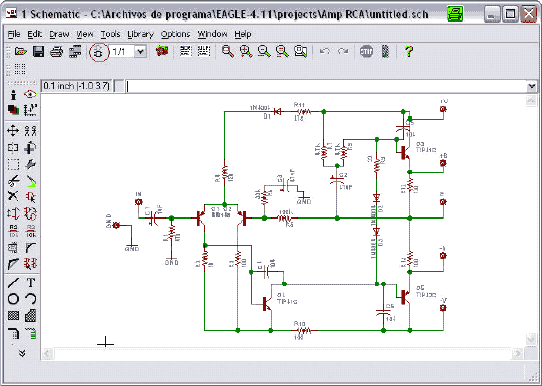This screenshot has height=386, width=542.
Task: Redraw the window with the magnifier icon
Action: [282, 51]
